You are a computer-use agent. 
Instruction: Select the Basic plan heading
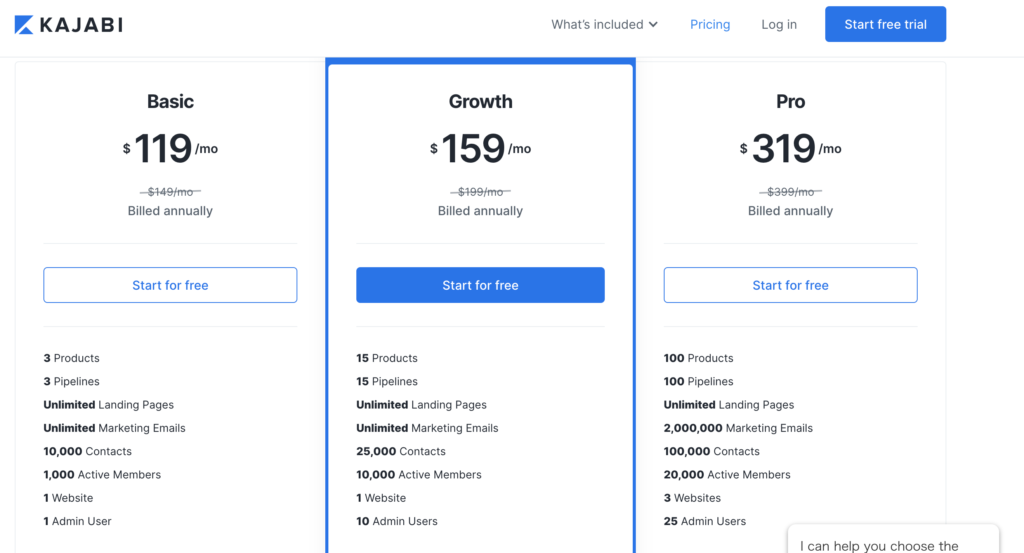pyautogui.click(x=170, y=101)
